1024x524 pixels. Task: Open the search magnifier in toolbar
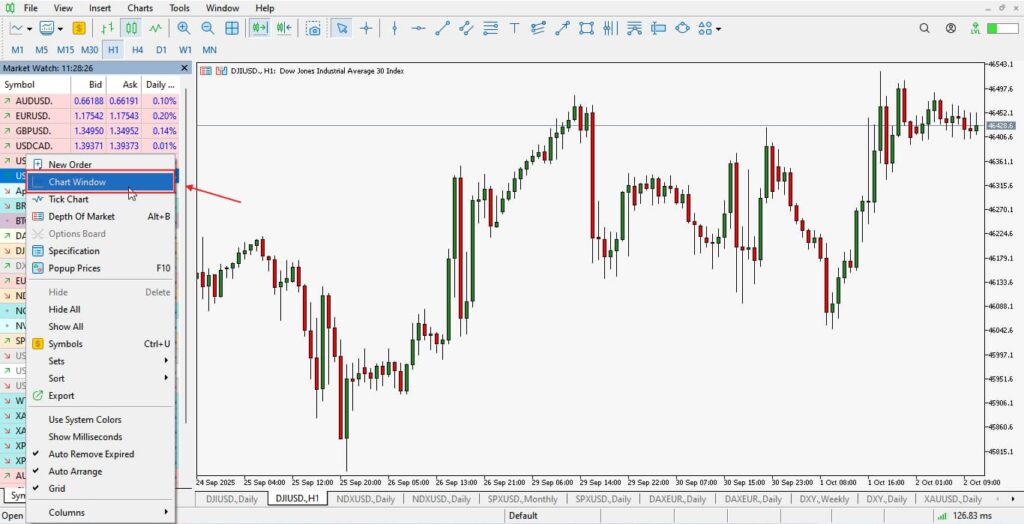click(926, 29)
